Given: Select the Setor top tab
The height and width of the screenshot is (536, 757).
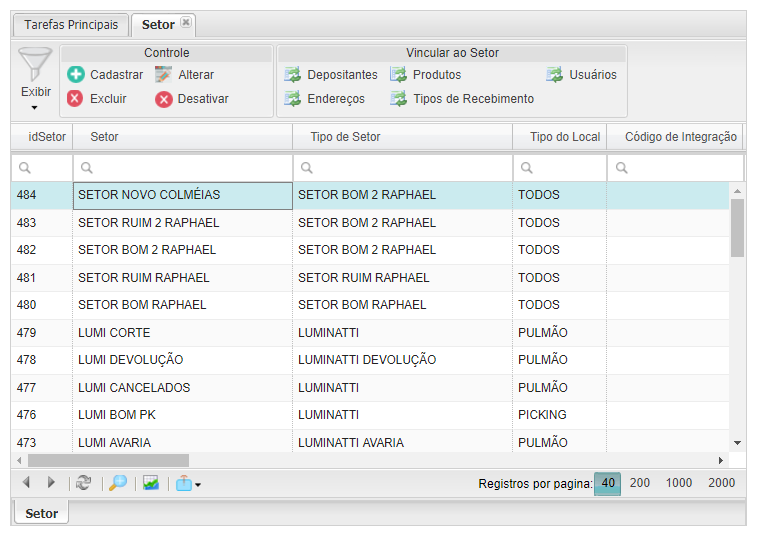Looking at the screenshot, I should (158, 25).
